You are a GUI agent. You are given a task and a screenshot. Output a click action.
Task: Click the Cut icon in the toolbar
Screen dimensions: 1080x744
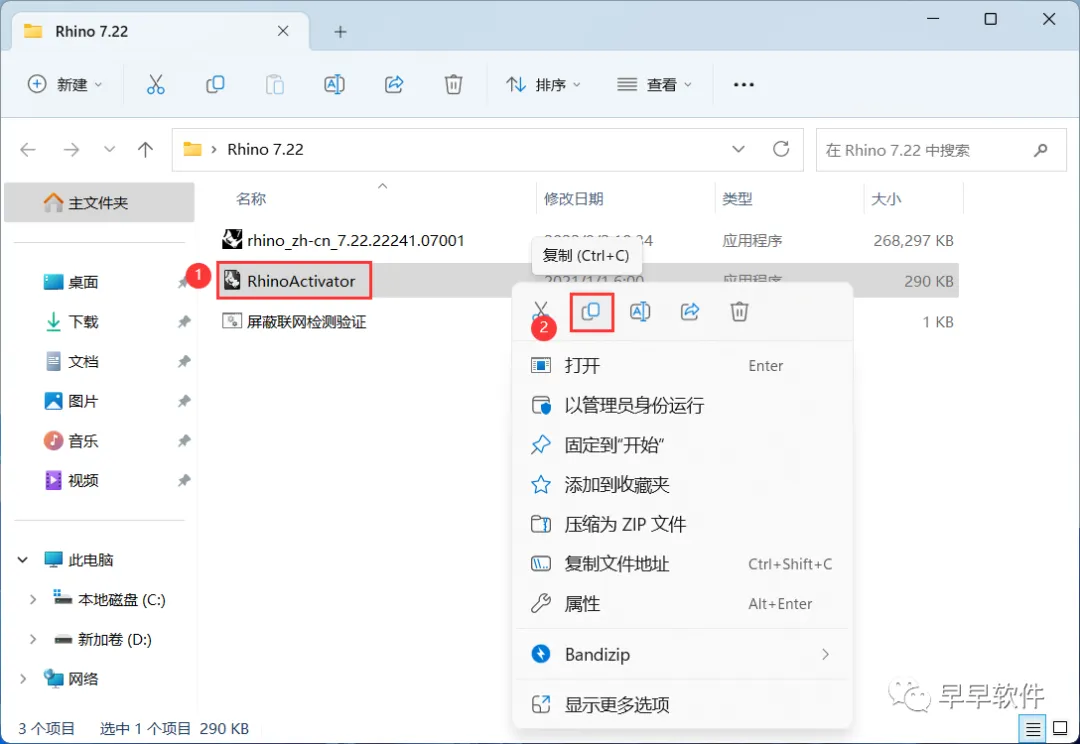pyautogui.click(x=156, y=85)
